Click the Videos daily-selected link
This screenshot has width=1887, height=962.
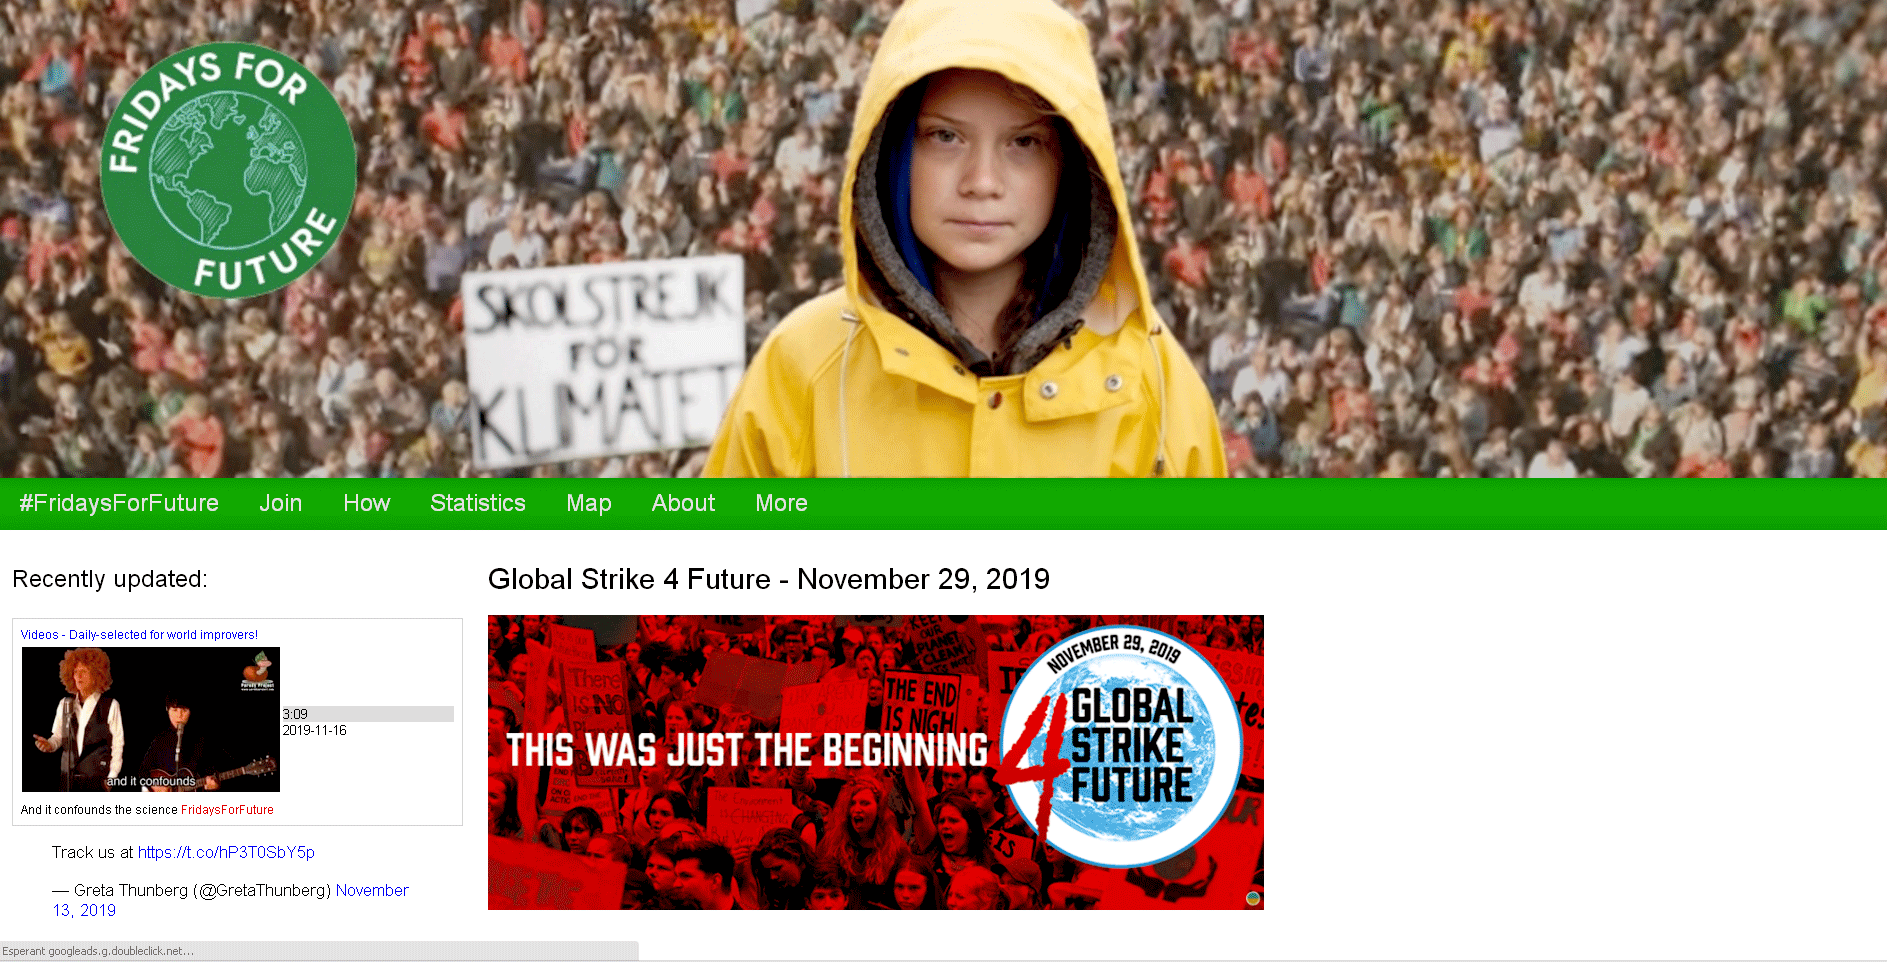click(x=139, y=635)
